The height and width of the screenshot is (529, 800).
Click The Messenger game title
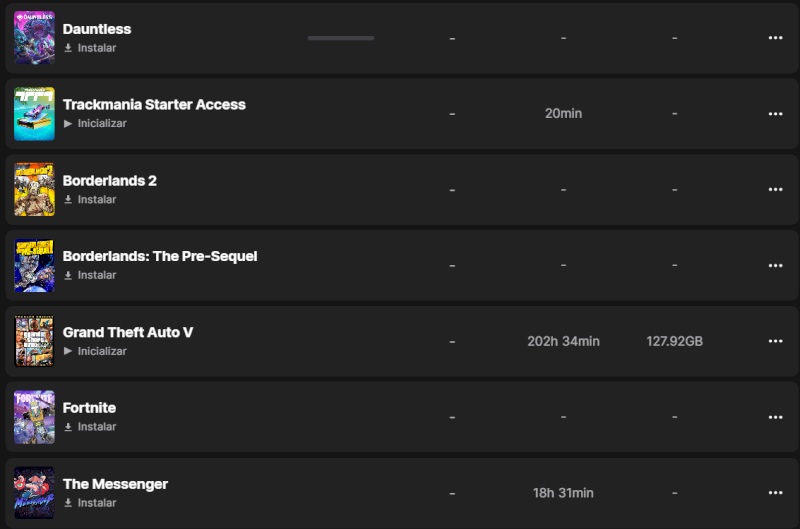115,484
